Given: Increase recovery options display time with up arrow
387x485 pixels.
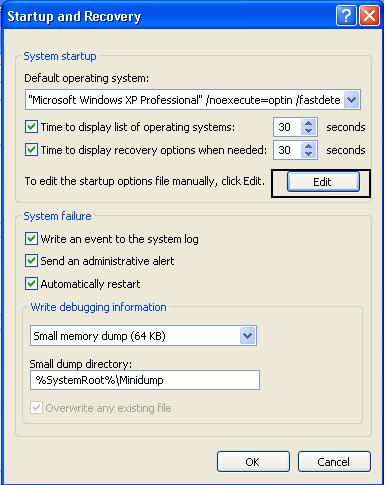Looking at the screenshot, I should pyautogui.click(x=308, y=146).
